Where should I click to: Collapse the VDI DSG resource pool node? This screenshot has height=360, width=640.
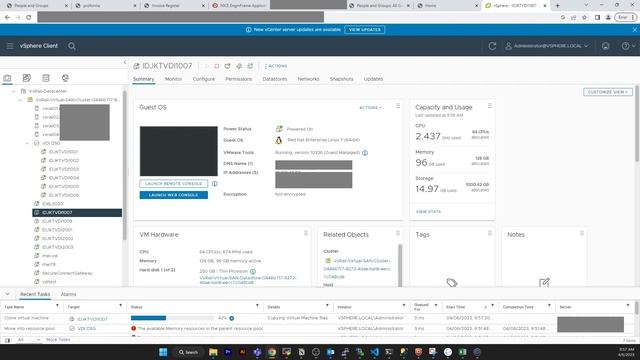point(27,143)
